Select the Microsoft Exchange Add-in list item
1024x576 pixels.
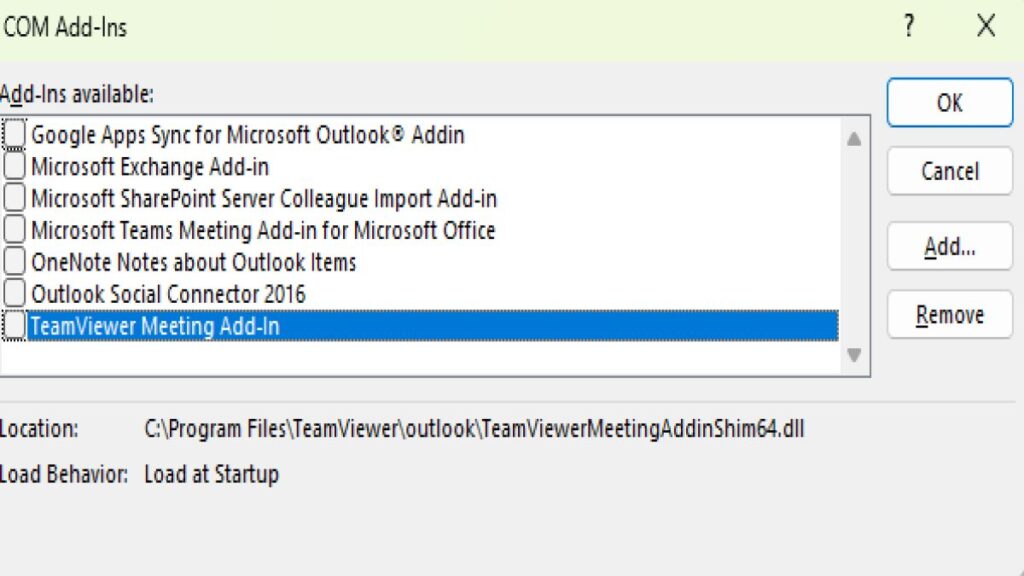(x=150, y=166)
